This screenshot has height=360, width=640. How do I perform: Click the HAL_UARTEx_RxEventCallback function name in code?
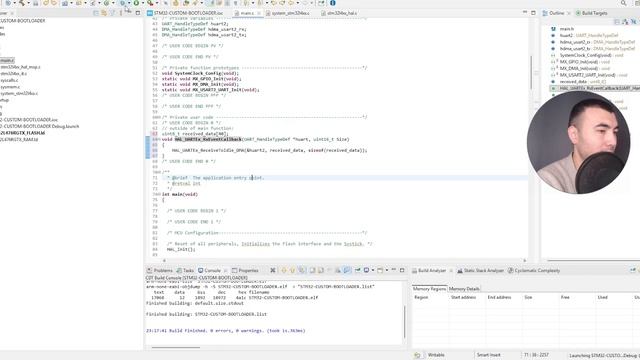pyautogui.click(x=208, y=139)
